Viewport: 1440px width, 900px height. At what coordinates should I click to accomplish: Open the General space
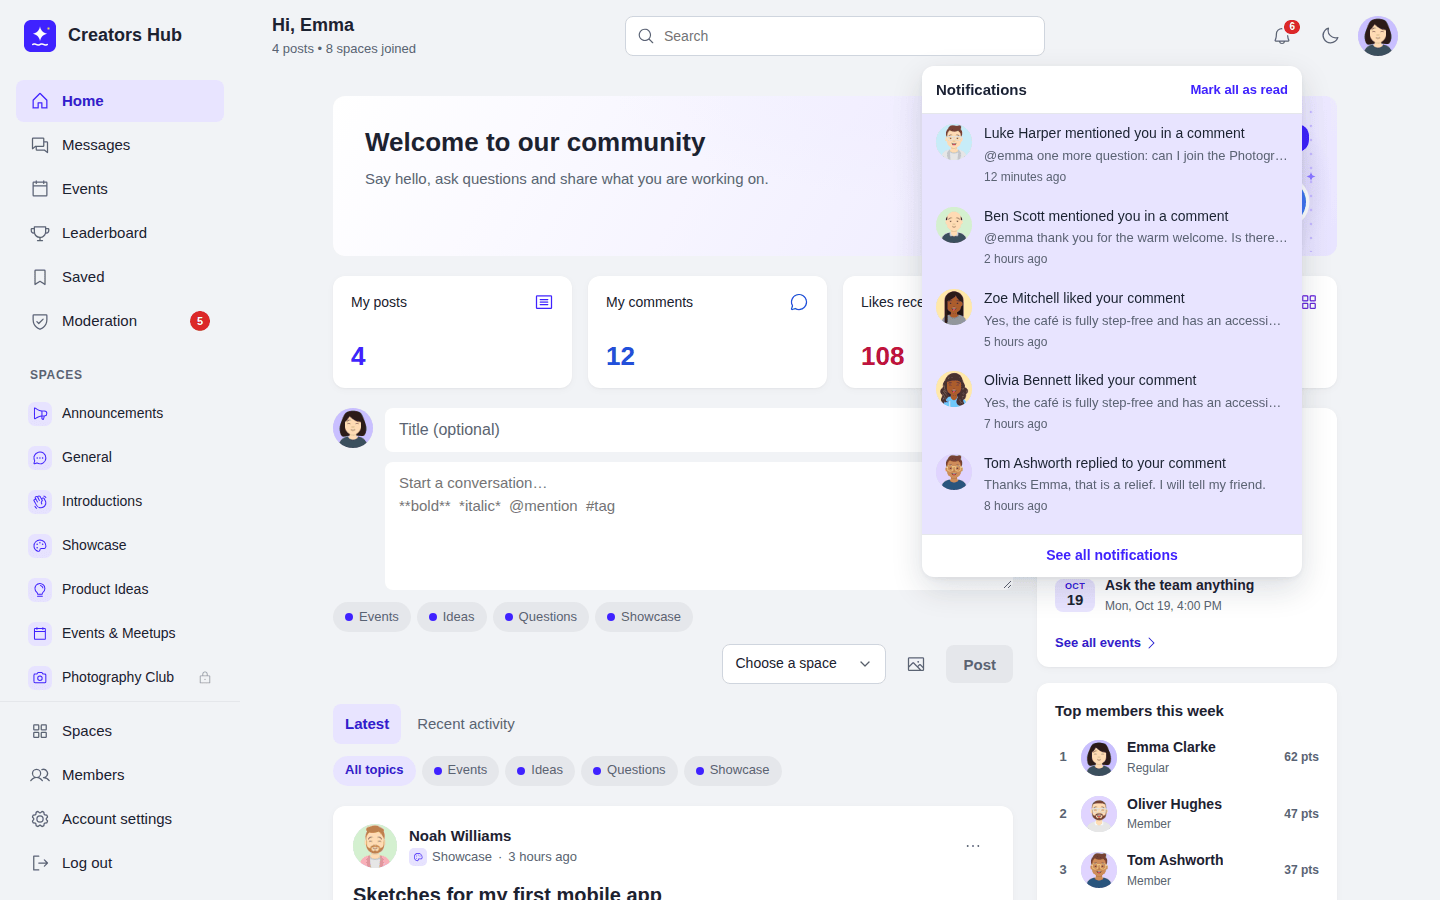coord(120,457)
